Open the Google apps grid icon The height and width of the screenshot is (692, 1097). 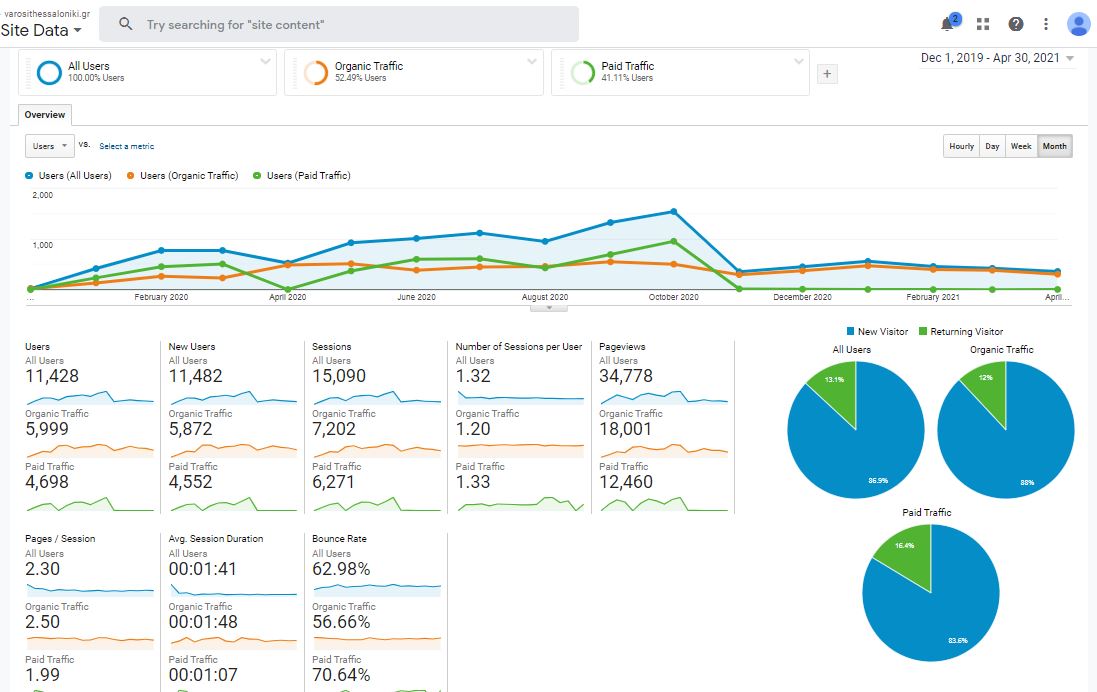pos(983,24)
